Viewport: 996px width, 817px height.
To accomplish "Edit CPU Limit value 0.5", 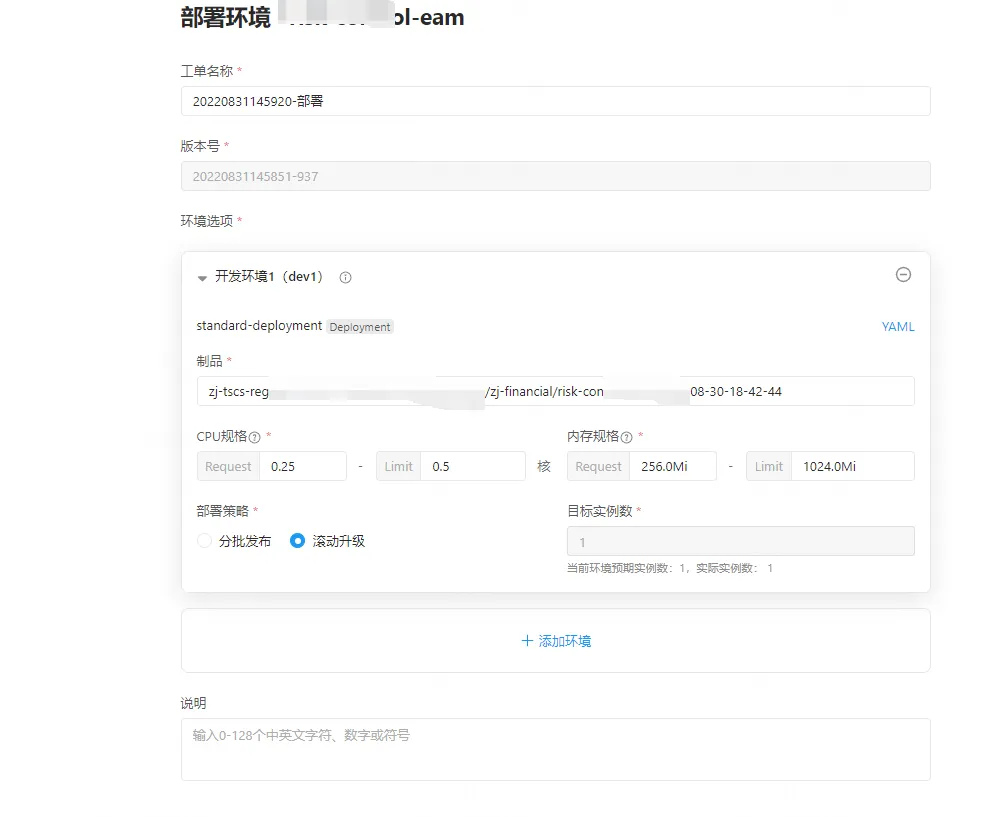I will coord(473,466).
